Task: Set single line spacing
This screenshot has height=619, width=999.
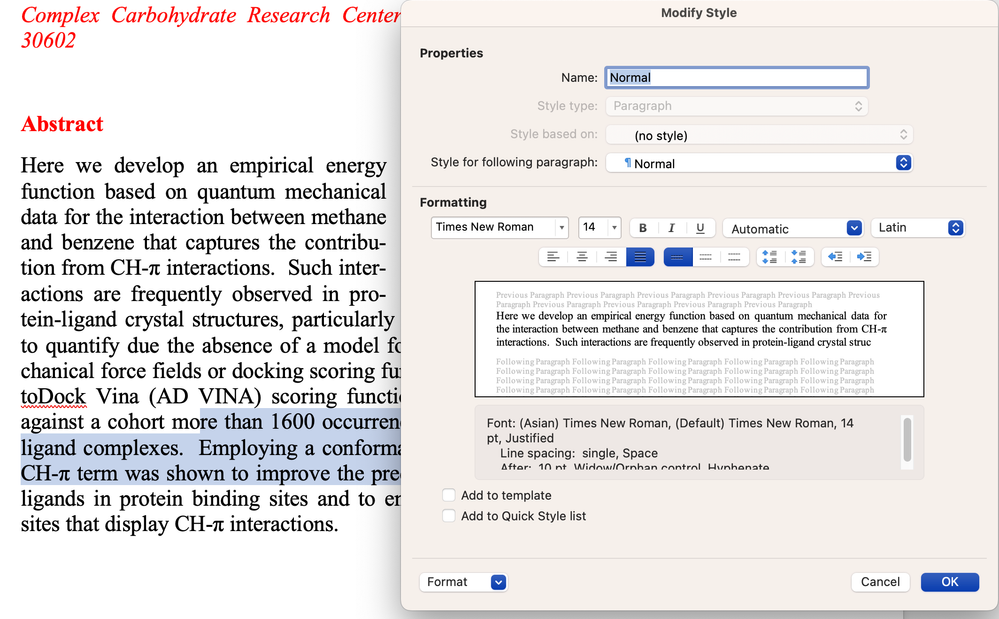Action: click(x=679, y=257)
